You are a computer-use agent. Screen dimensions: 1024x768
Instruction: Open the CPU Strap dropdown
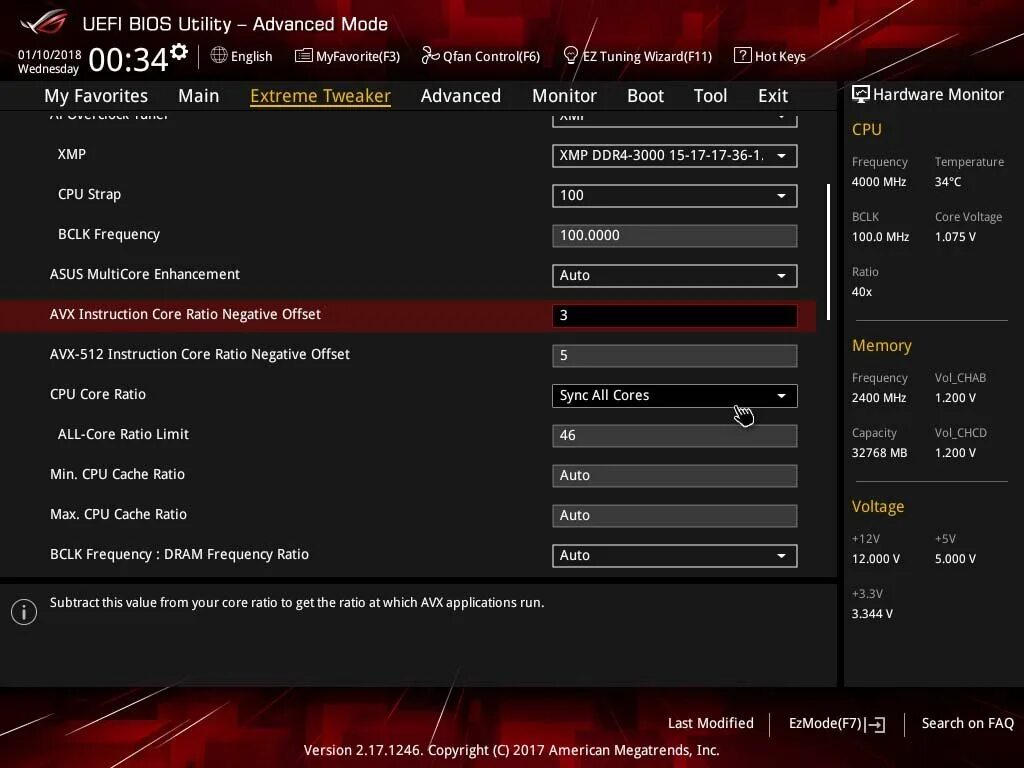click(675, 195)
